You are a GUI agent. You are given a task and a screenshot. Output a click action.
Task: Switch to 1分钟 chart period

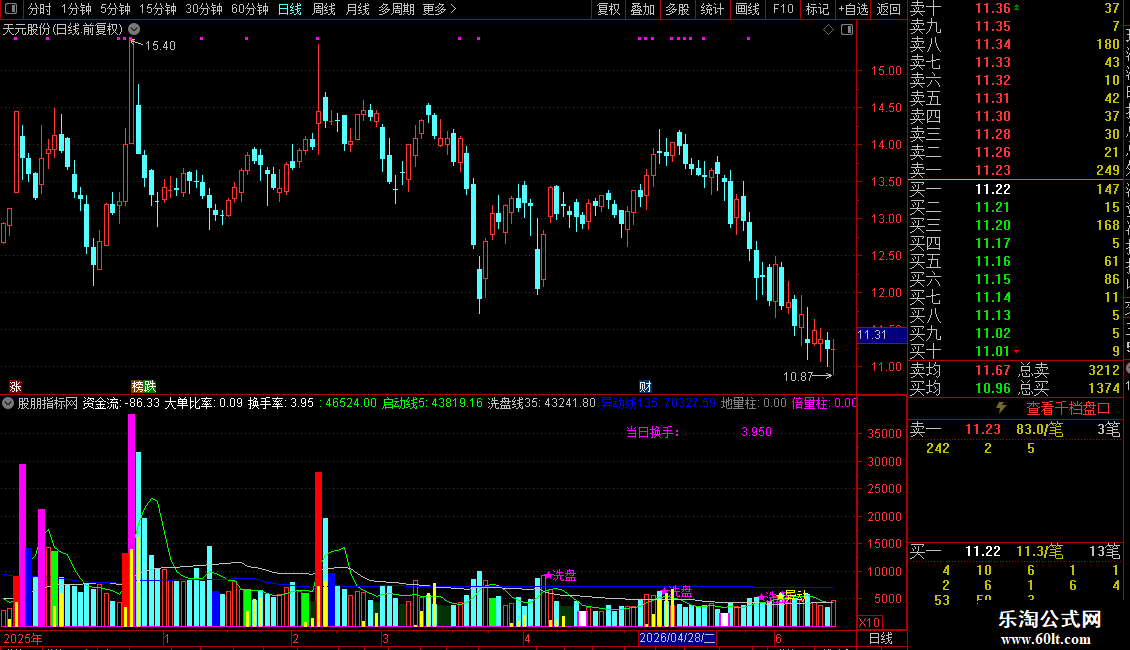(76, 9)
